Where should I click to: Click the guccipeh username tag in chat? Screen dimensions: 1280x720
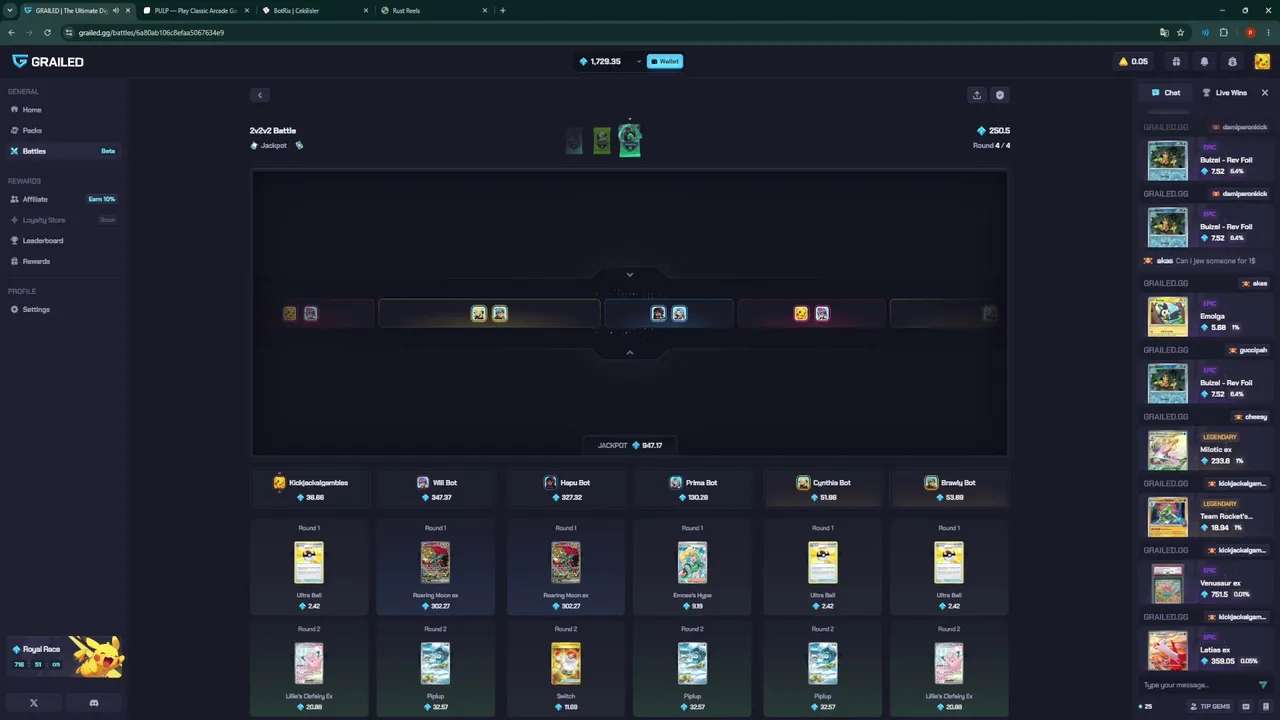tap(1247, 350)
